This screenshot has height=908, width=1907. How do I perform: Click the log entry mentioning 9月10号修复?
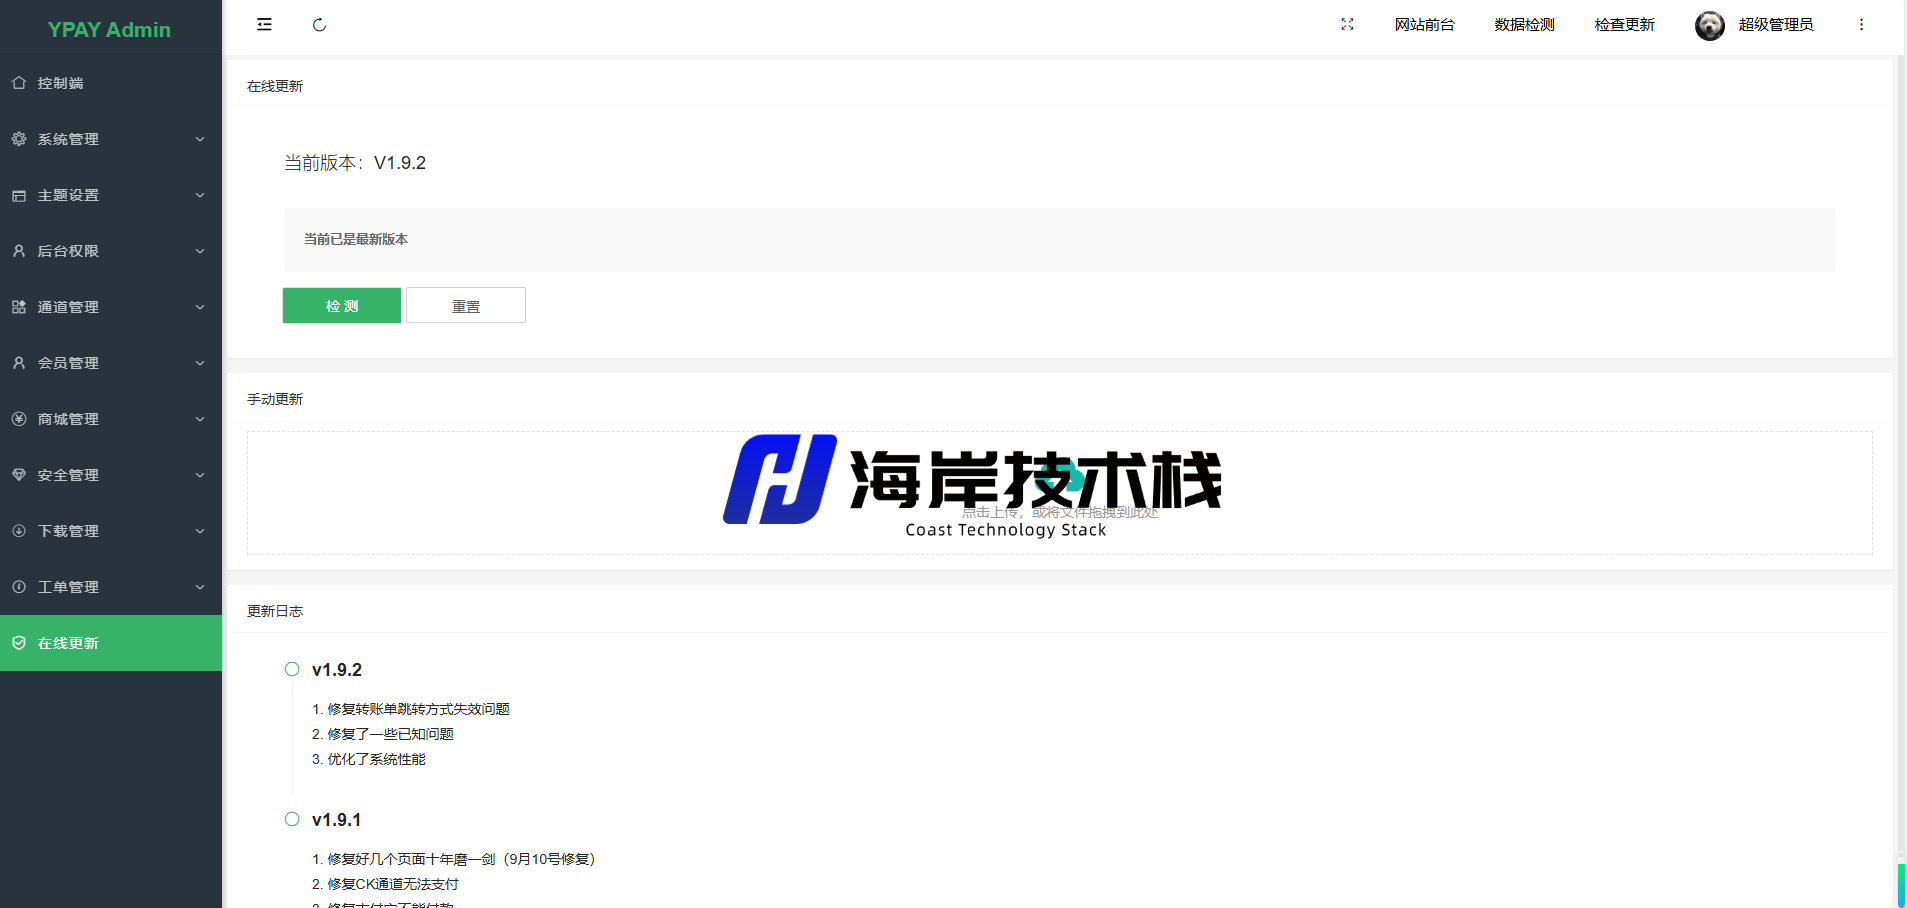point(454,859)
